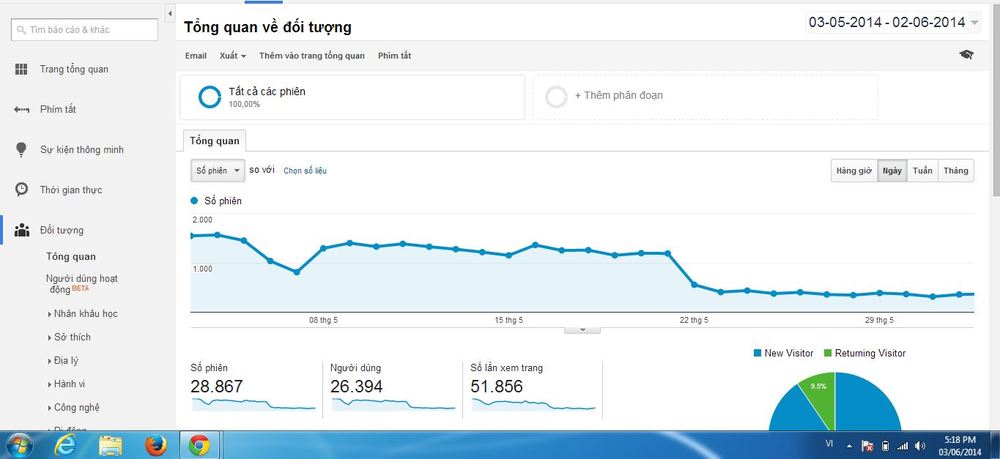The height and width of the screenshot is (459, 1000).
Task: Expand Nhân khẩu học in sidebar
Action: tap(82, 314)
